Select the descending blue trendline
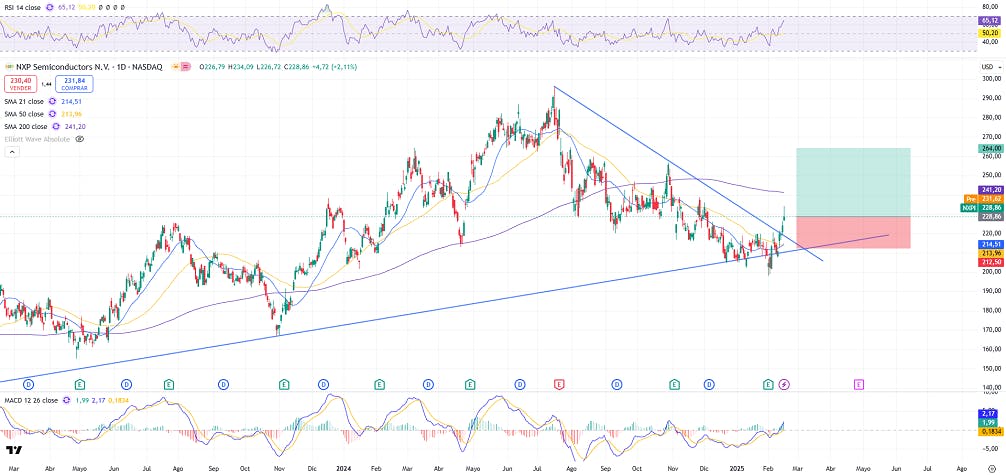 (x=686, y=173)
